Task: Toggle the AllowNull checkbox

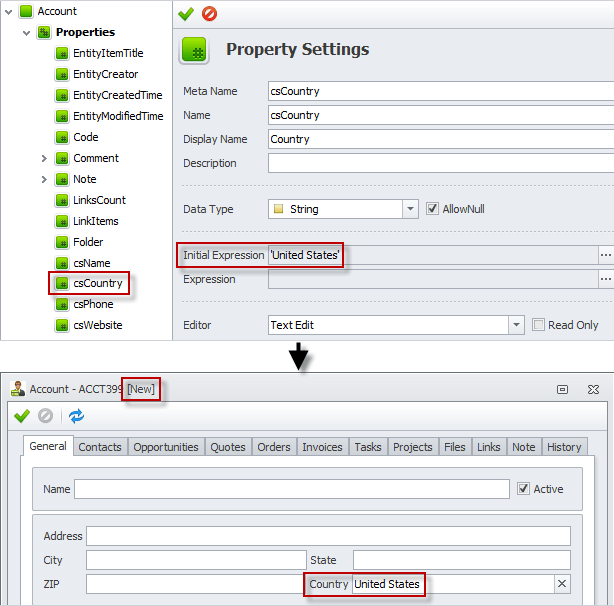Action: pyautogui.click(x=432, y=209)
